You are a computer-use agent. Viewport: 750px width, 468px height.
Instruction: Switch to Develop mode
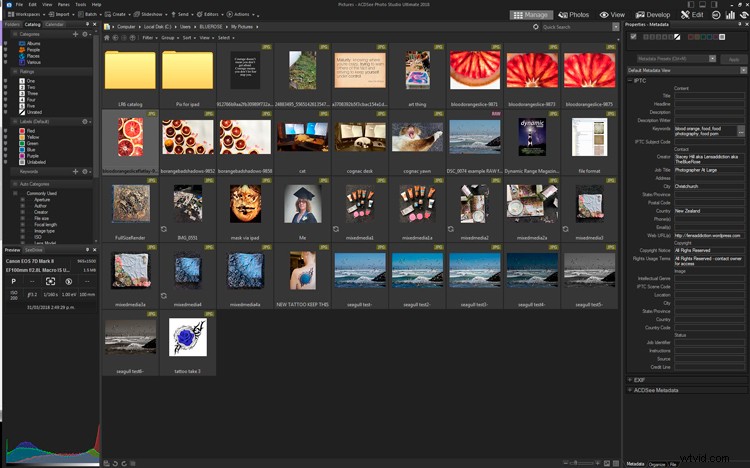(653, 15)
